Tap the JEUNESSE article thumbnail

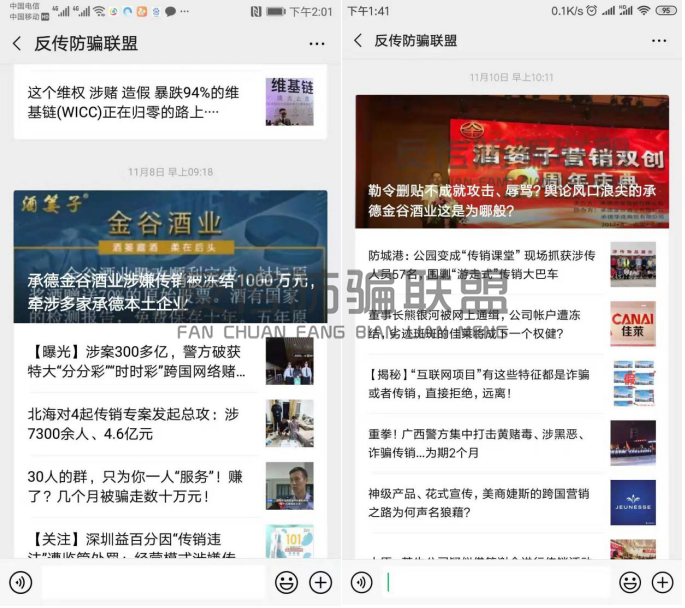tap(632, 502)
